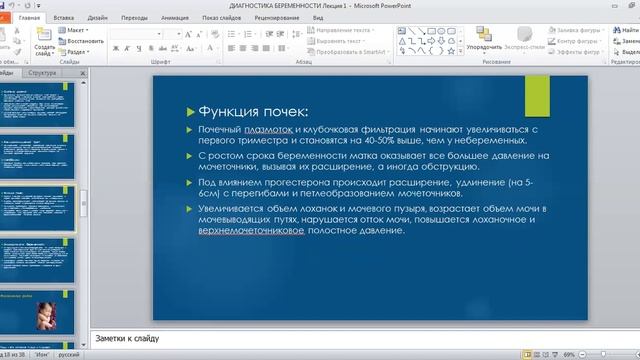Toggle Underline (Ч) formatting
This screenshot has height=360, width=640.
click(139, 49)
